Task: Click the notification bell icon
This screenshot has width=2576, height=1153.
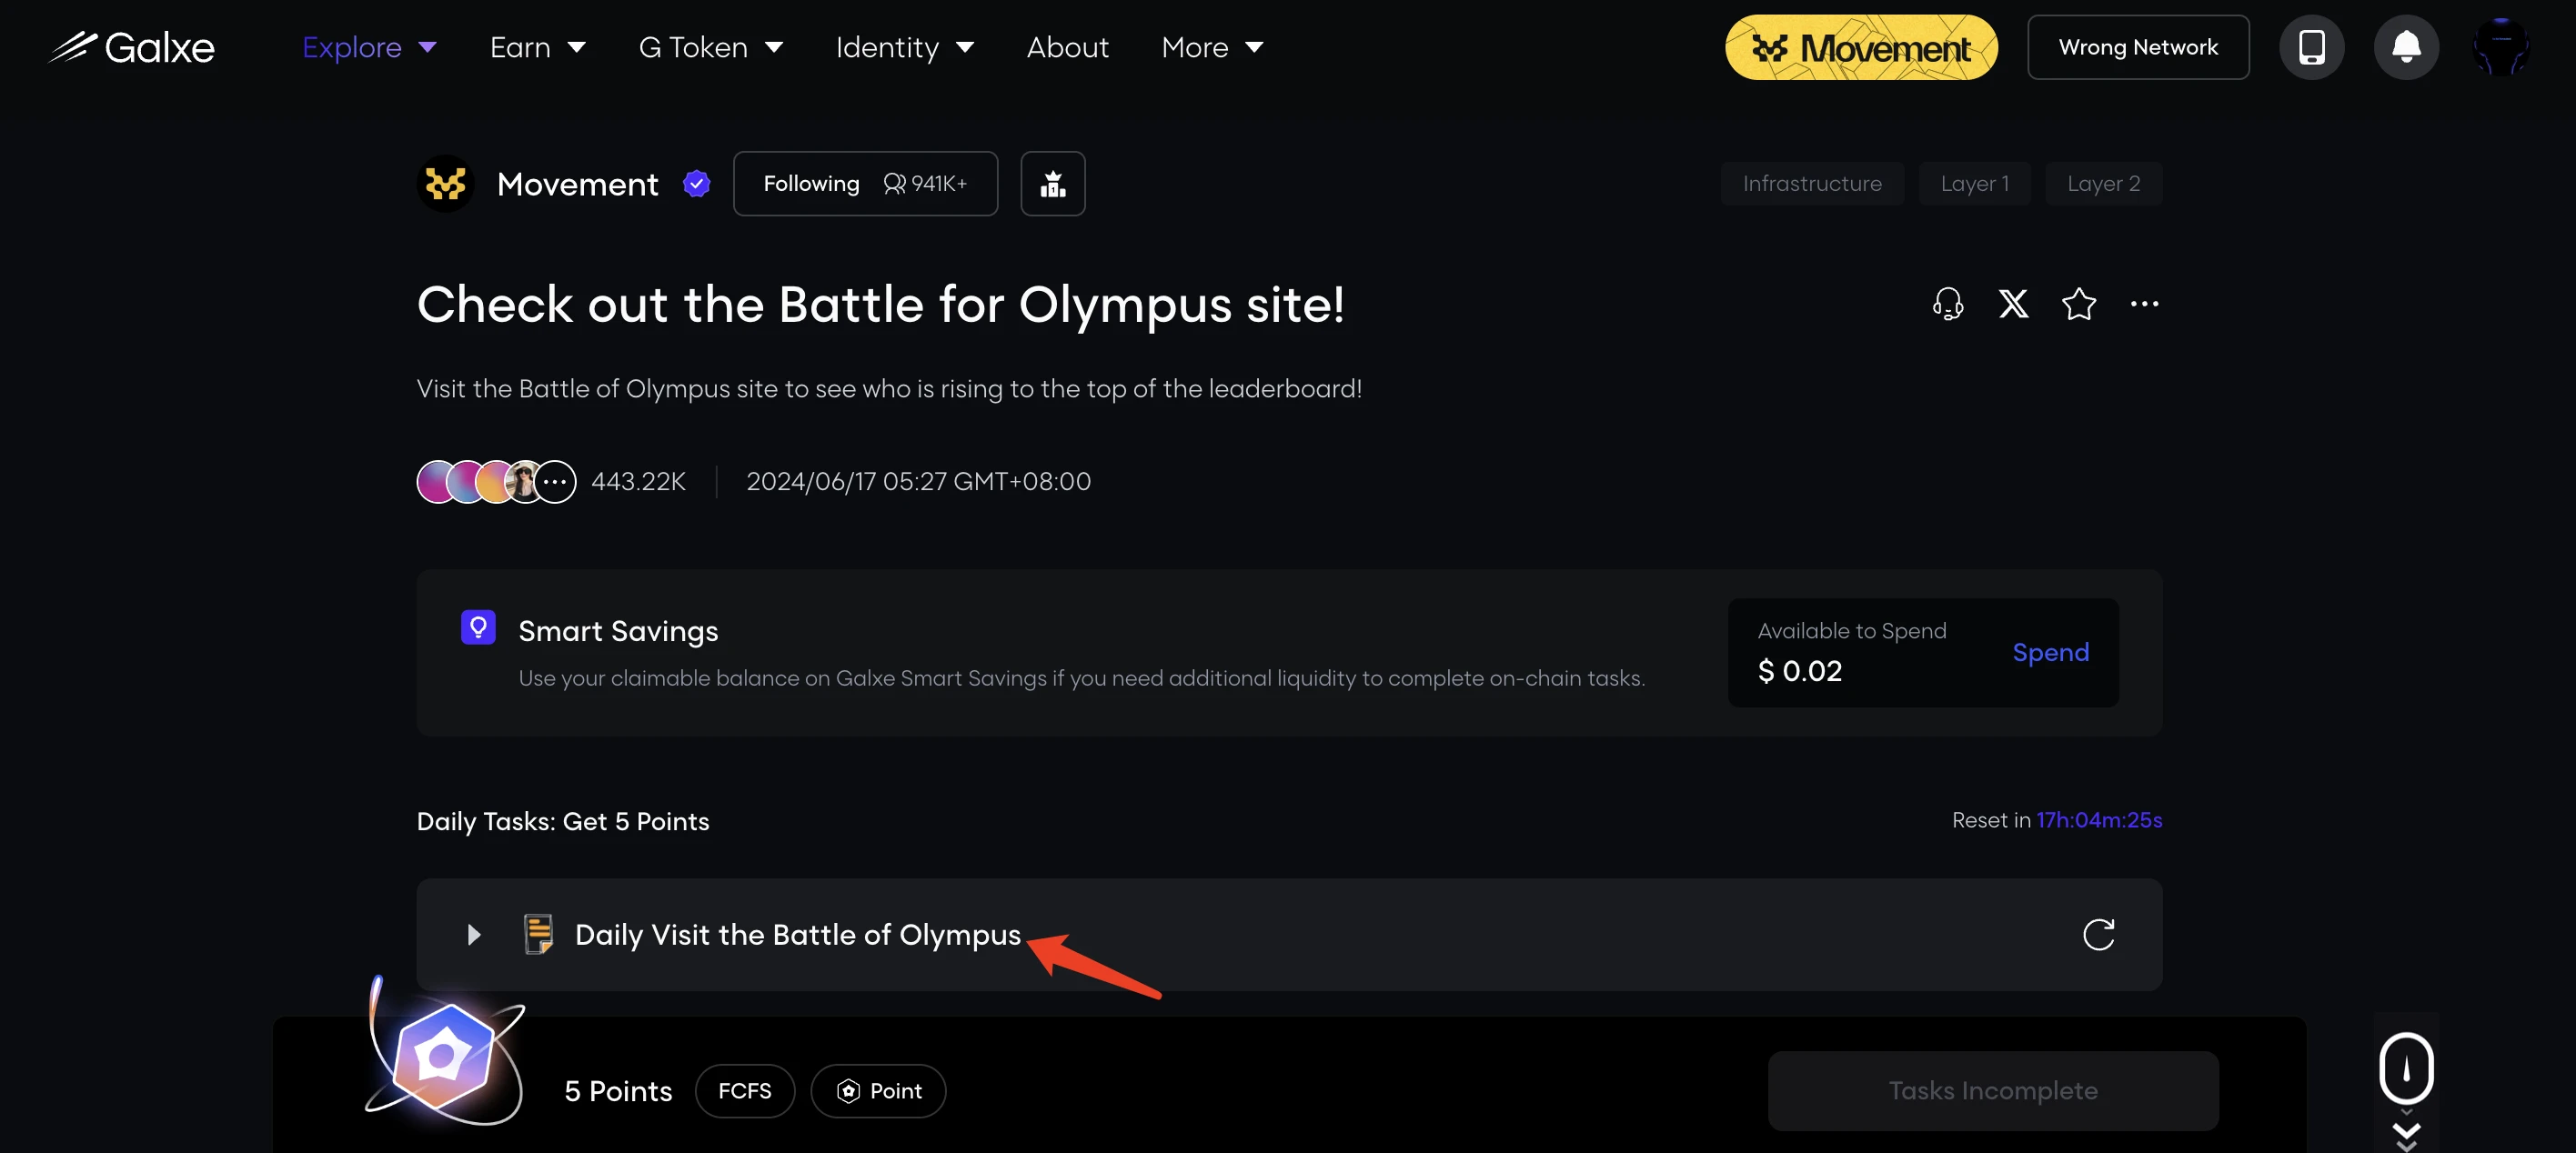Action: pyautogui.click(x=2405, y=46)
